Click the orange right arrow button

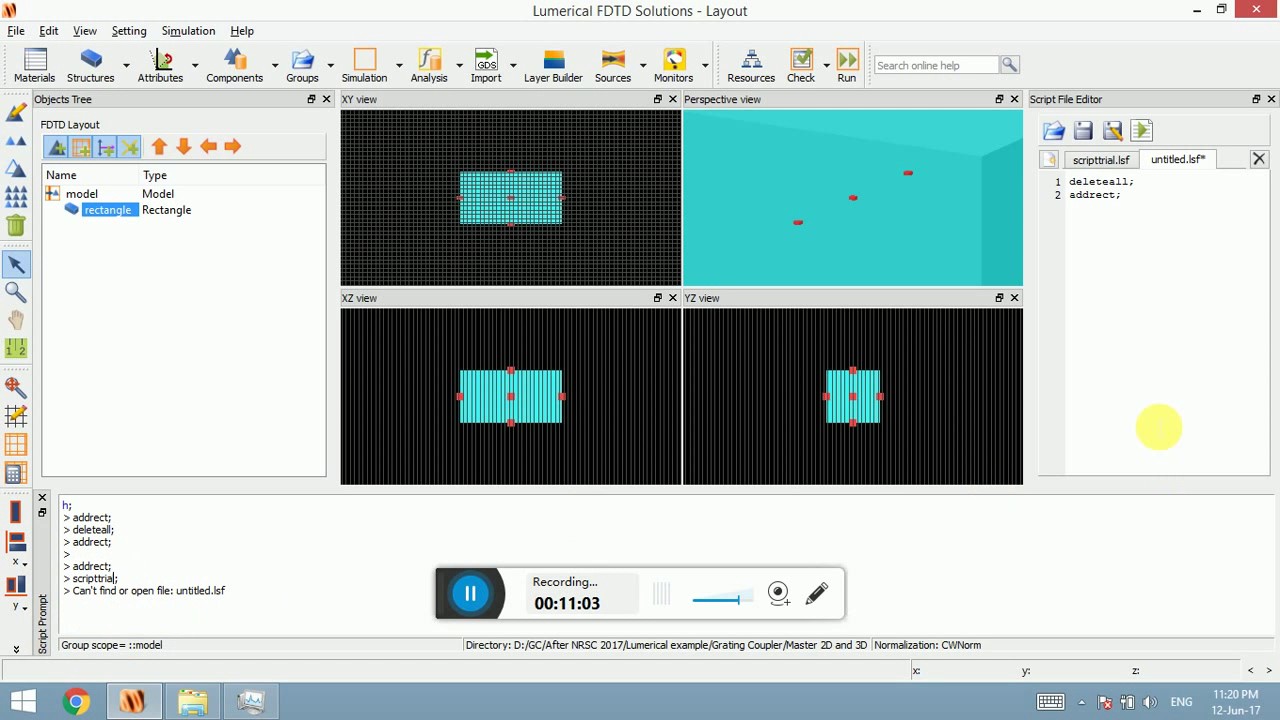point(232,147)
